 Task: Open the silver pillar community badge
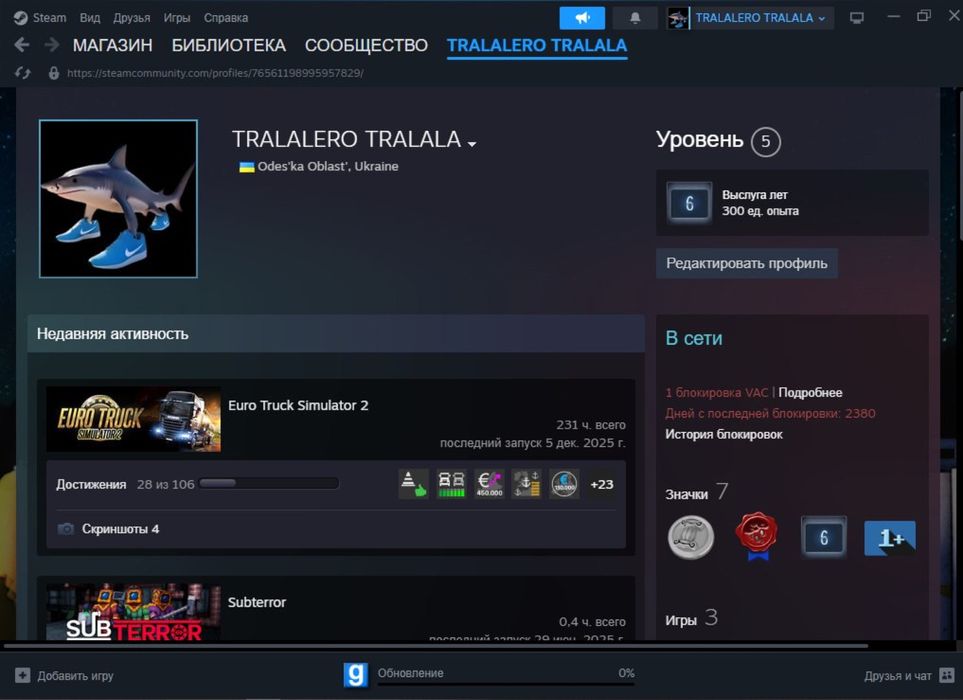coord(691,537)
